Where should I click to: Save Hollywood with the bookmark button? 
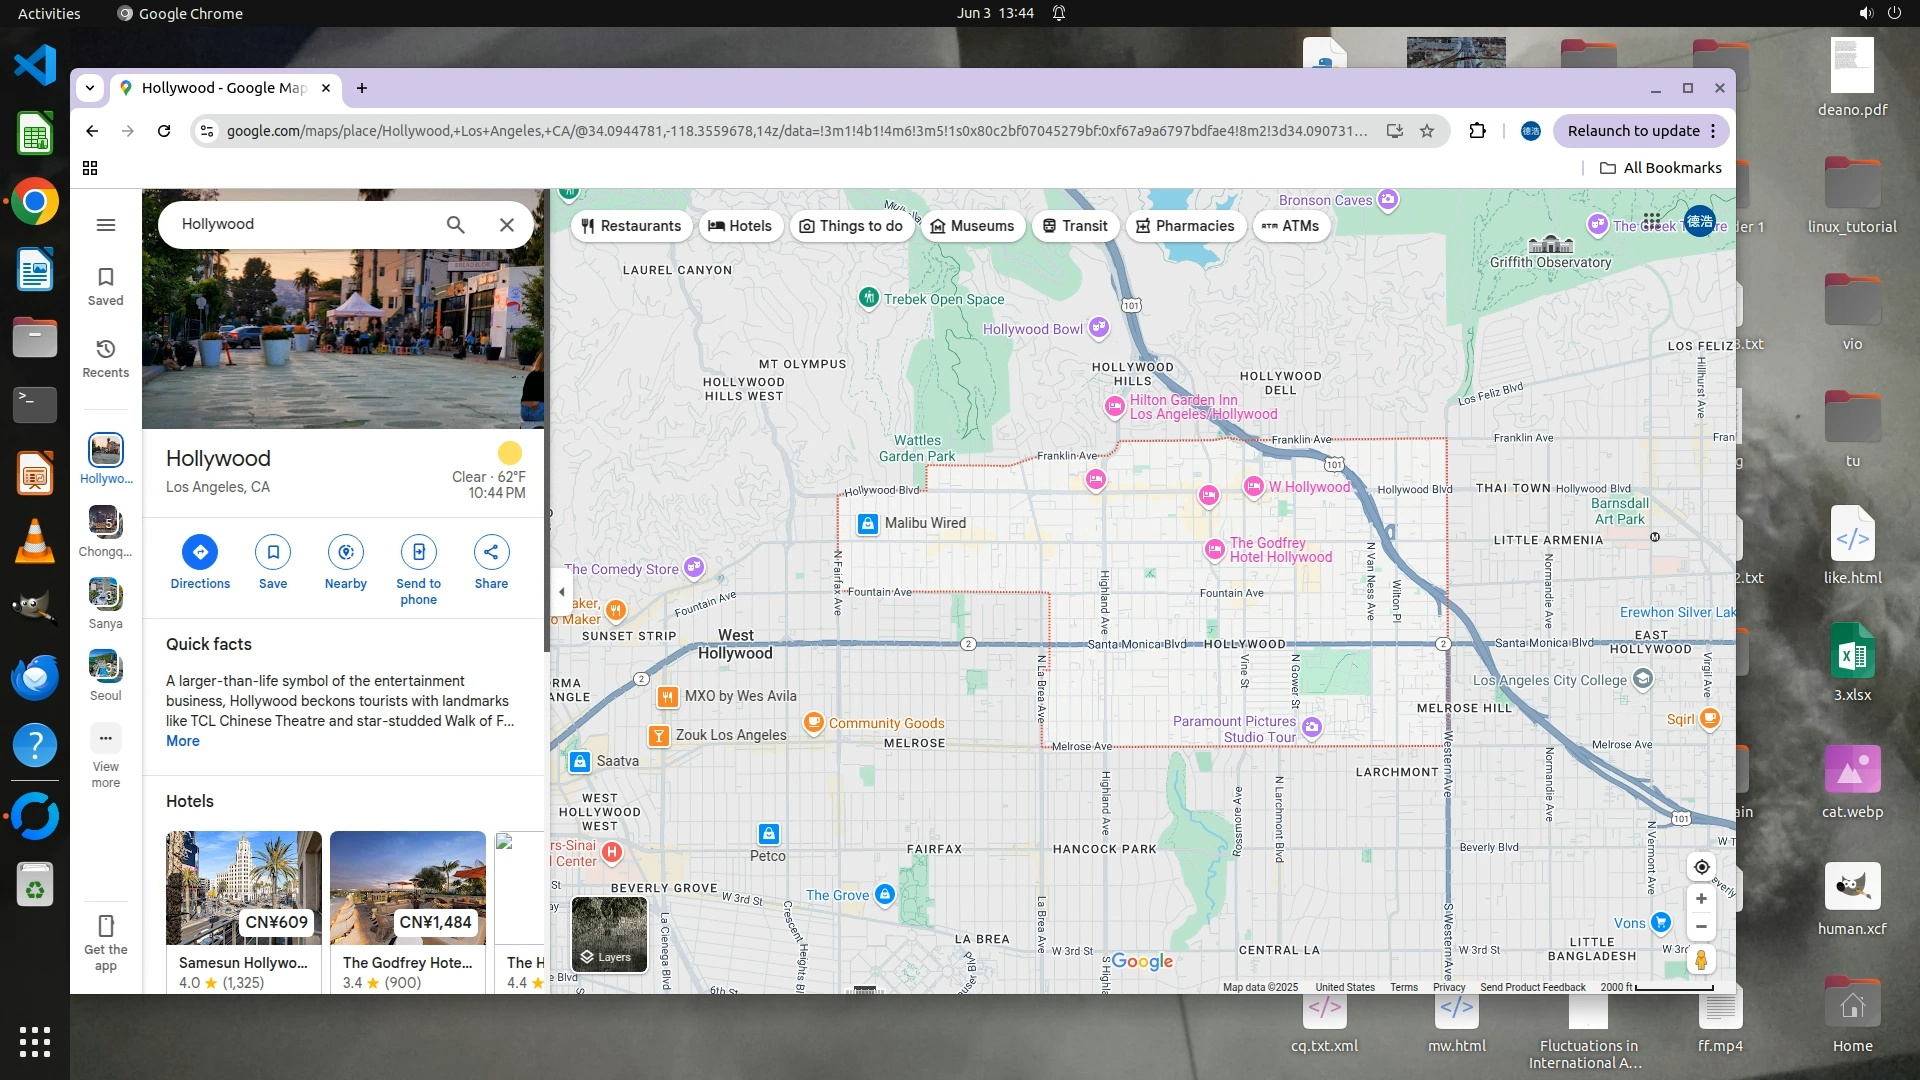click(273, 552)
